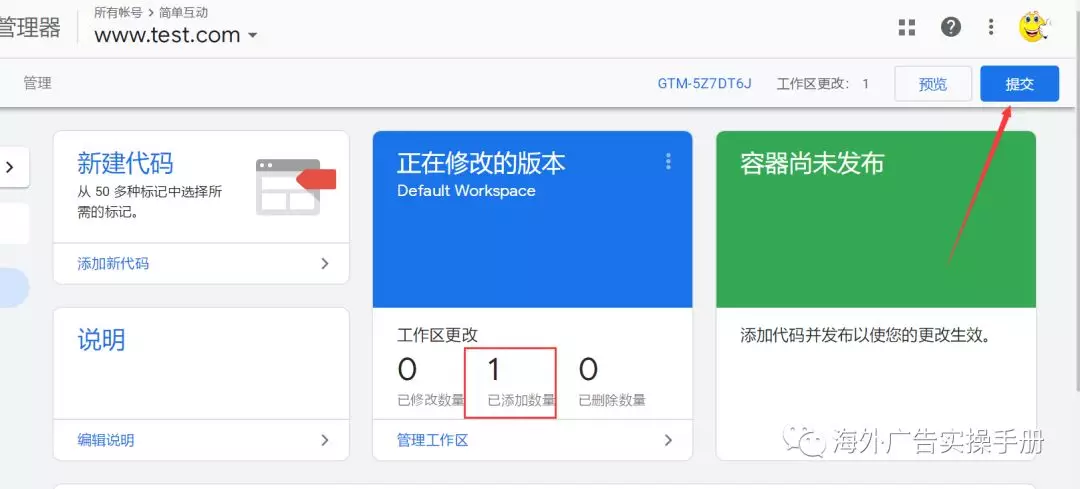Click the 所有帐号 breadcrumb
Image resolution: width=1080 pixels, height=489 pixels.
[118, 12]
